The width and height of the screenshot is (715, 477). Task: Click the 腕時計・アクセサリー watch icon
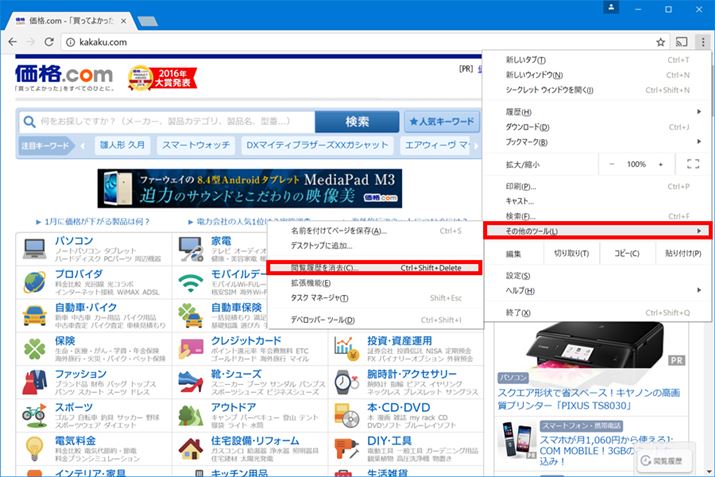[347, 382]
